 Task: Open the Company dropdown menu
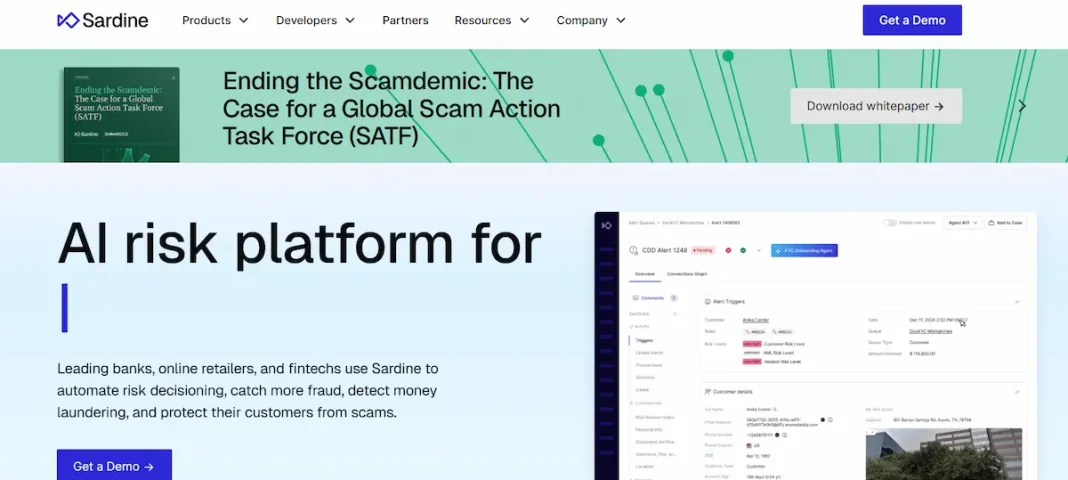click(591, 20)
